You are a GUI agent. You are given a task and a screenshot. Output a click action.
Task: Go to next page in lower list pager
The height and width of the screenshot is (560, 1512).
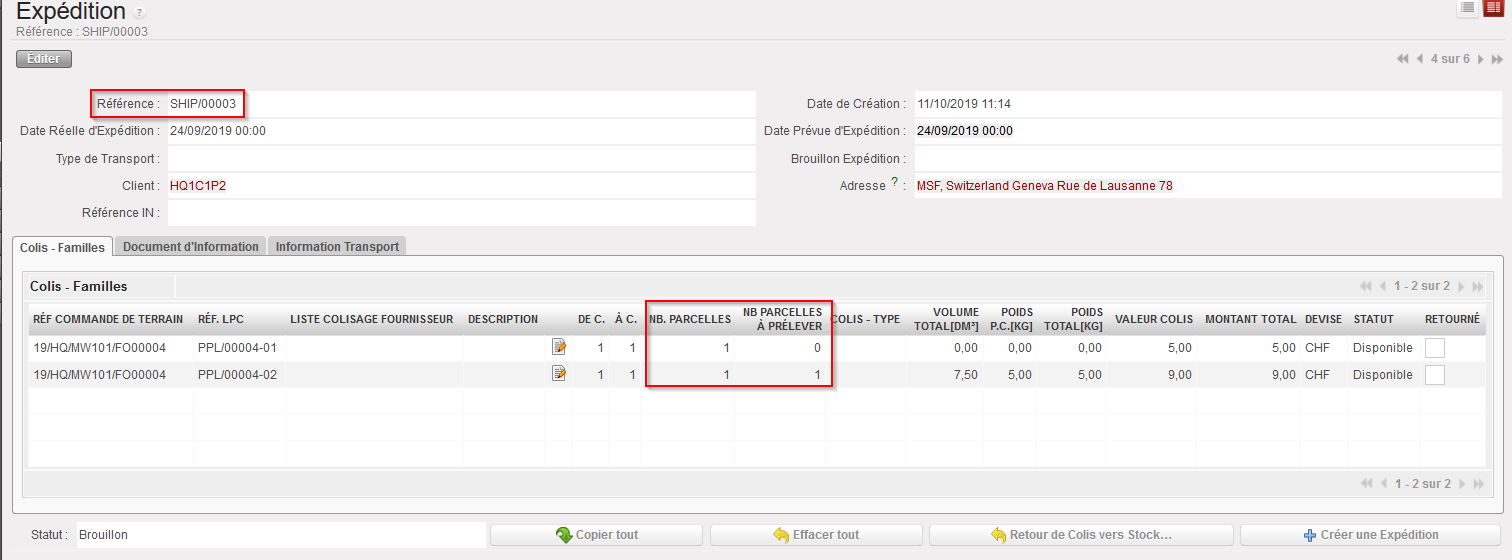[x=1461, y=483]
